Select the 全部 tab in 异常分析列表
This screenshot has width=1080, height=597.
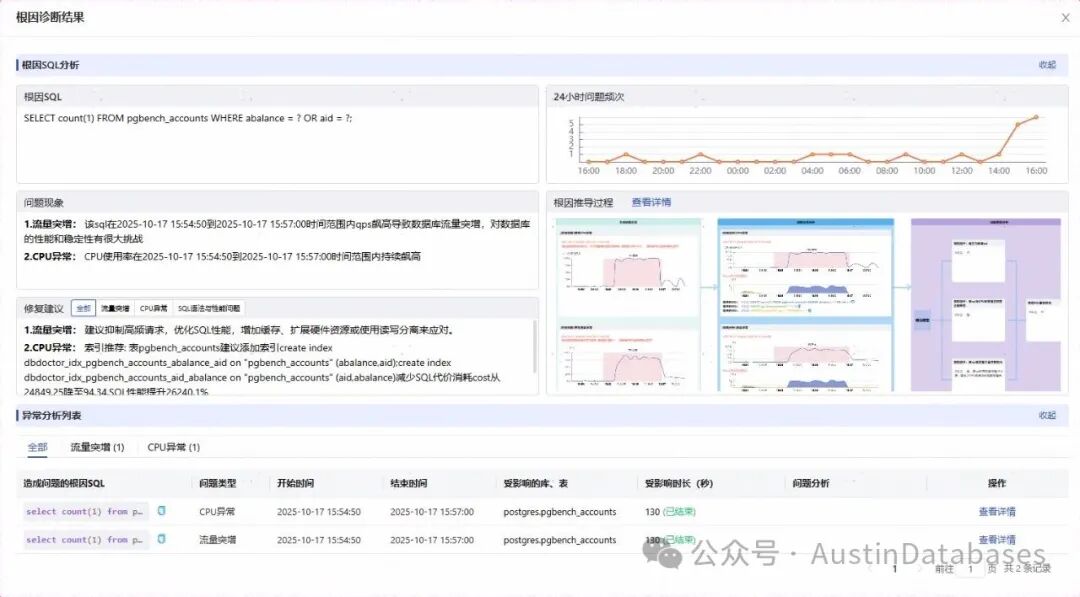point(37,447)
